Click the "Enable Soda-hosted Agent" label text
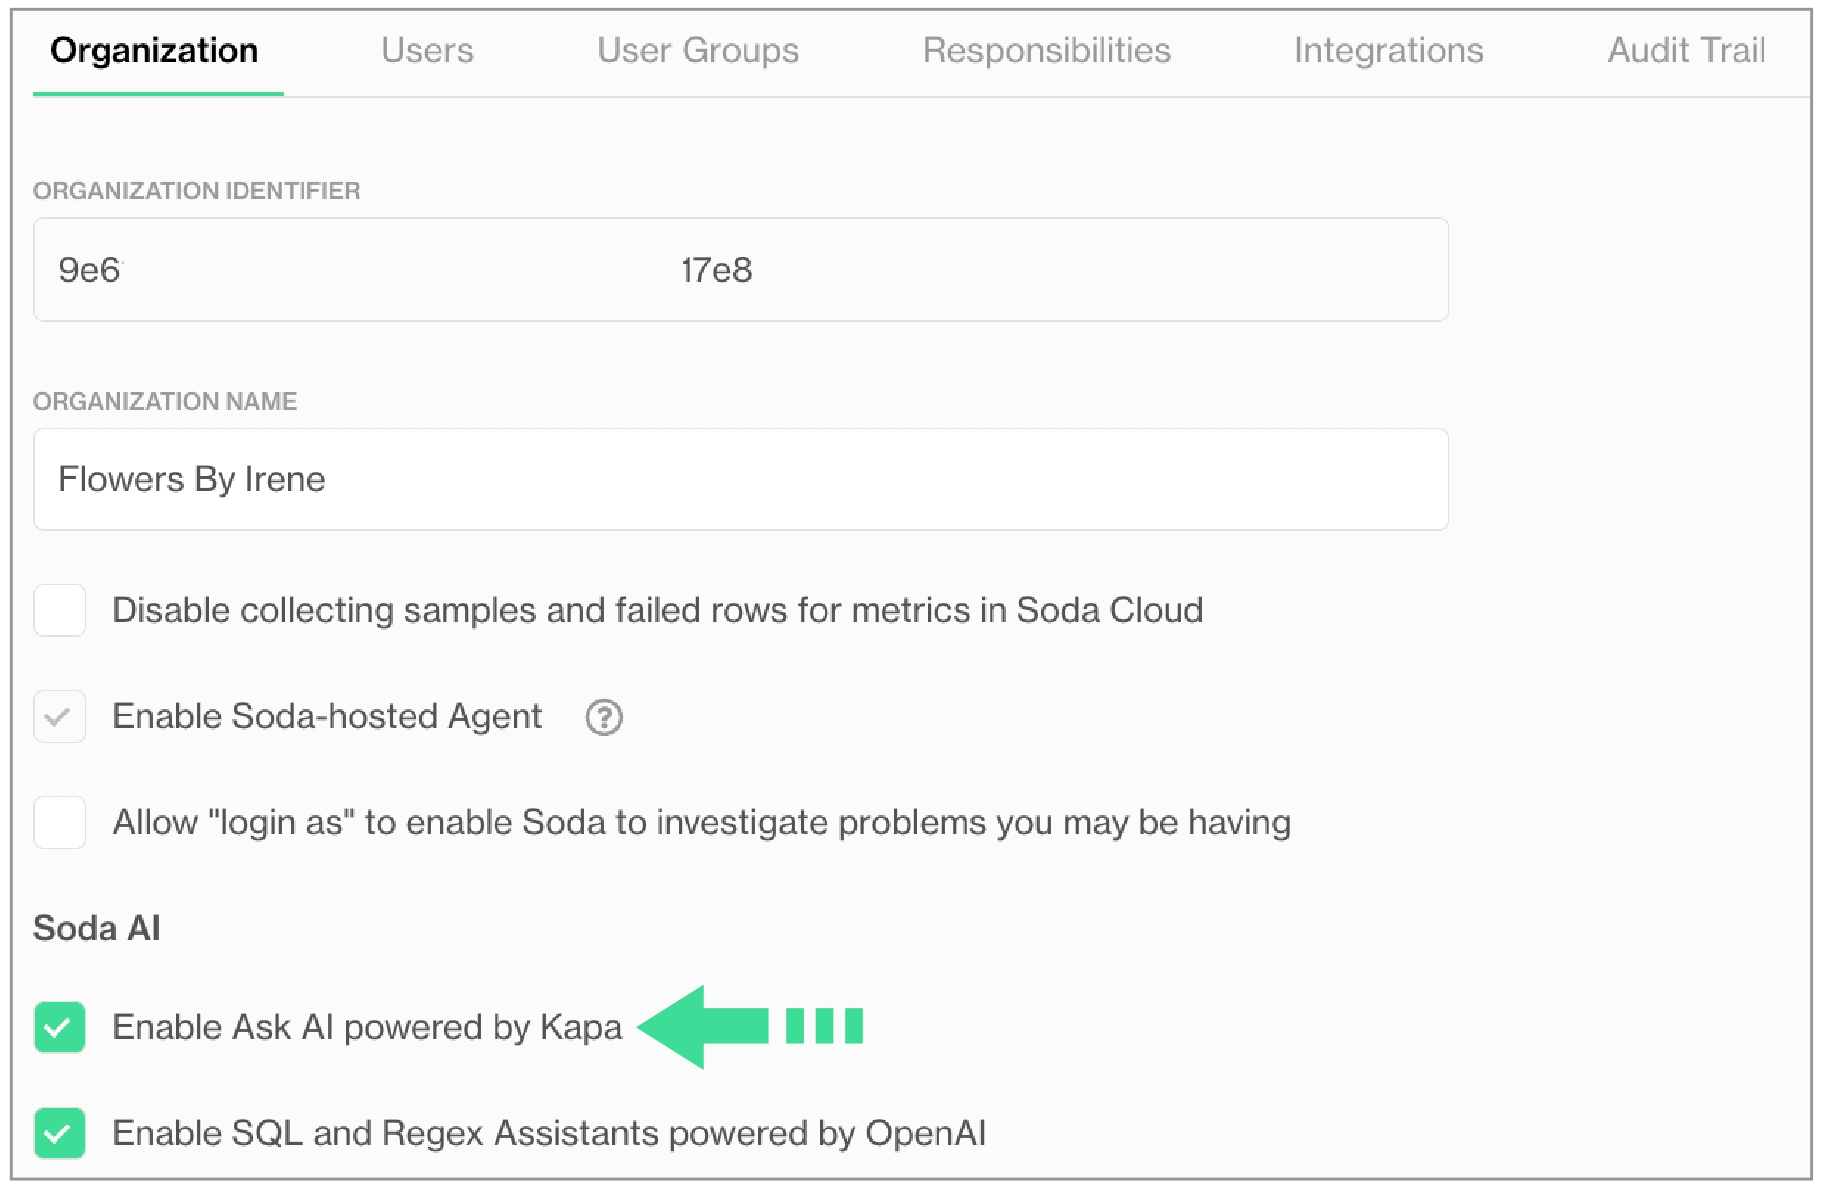The image size is (1832, 1192). click(x=327, y=717)
